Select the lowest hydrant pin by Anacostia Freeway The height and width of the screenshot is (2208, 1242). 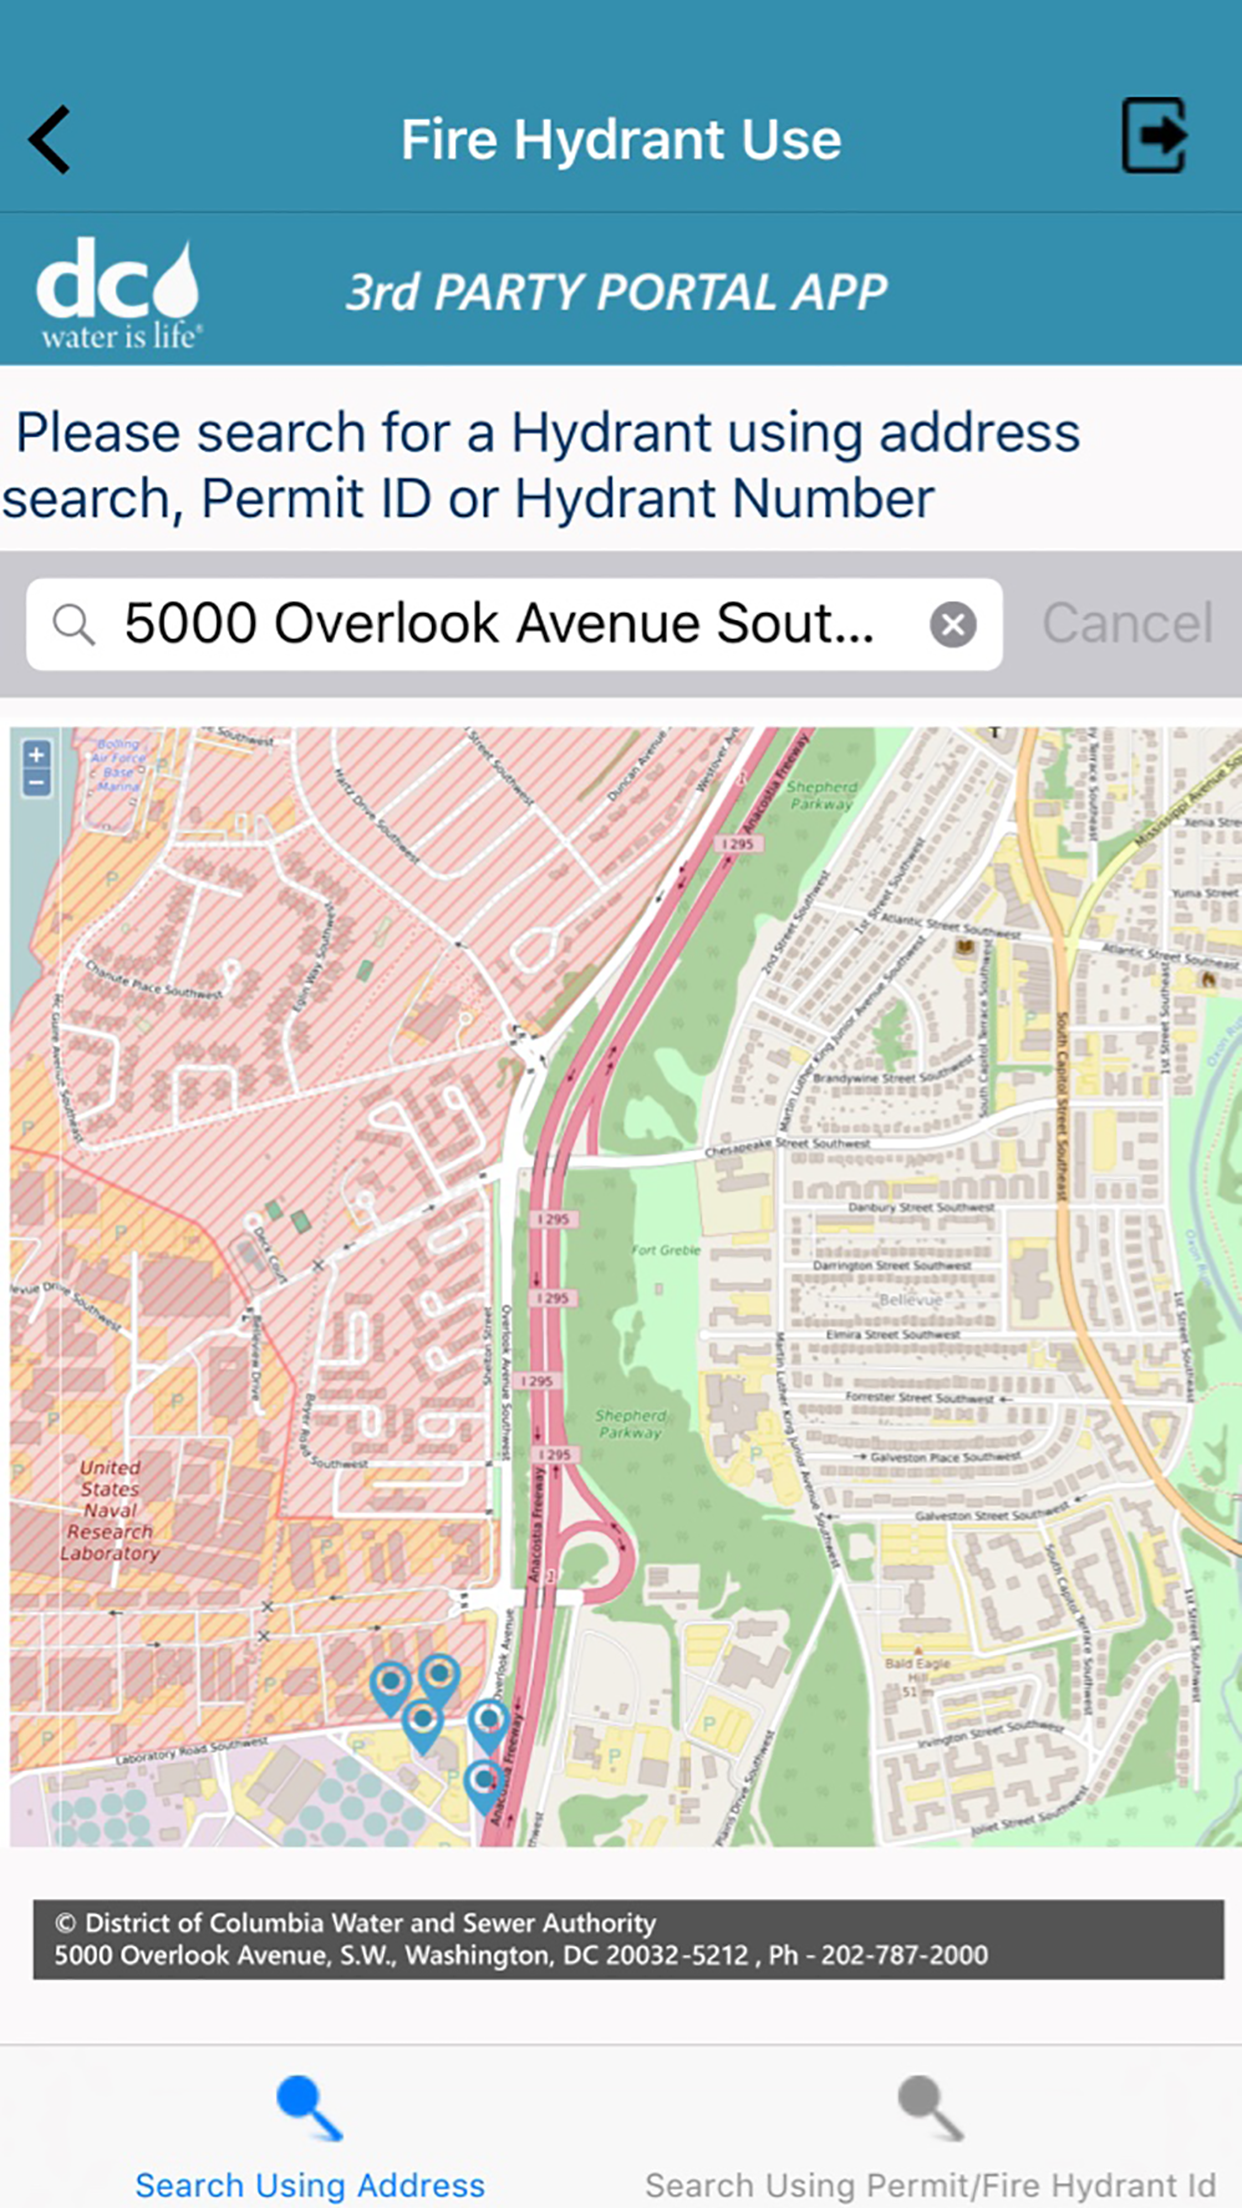484,1788
